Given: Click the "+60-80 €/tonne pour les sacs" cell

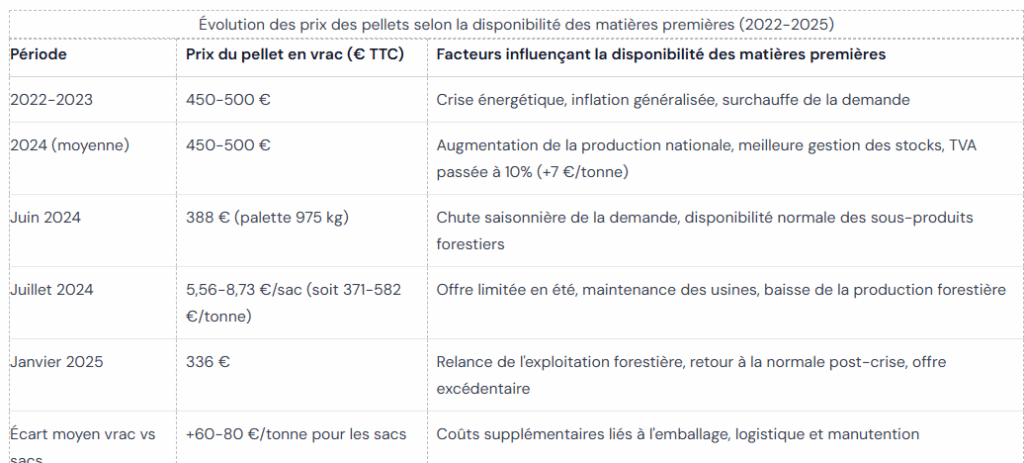Looking at the screenshot, I should [295, 435].
